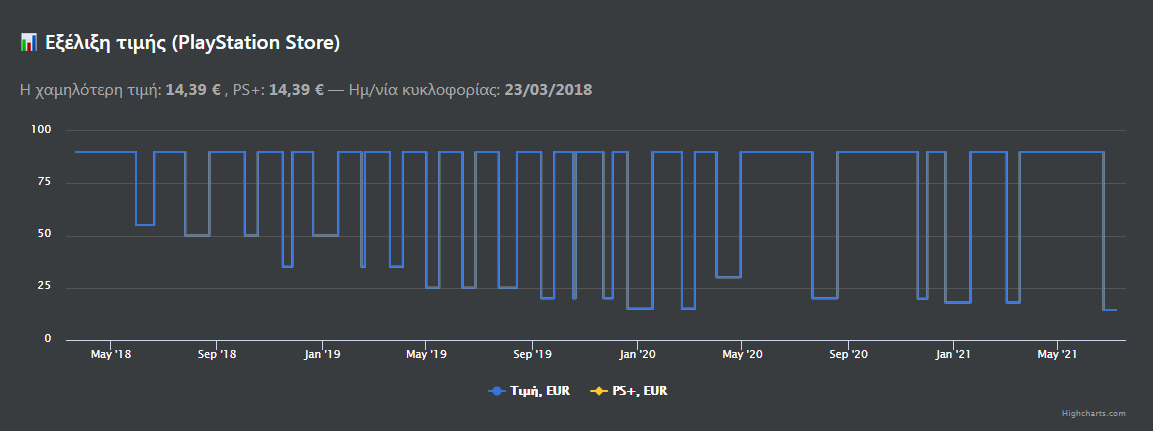The image size is (1153, 431).
Task: Click the 100 y-axis label
Action: (x=41, y=130)
